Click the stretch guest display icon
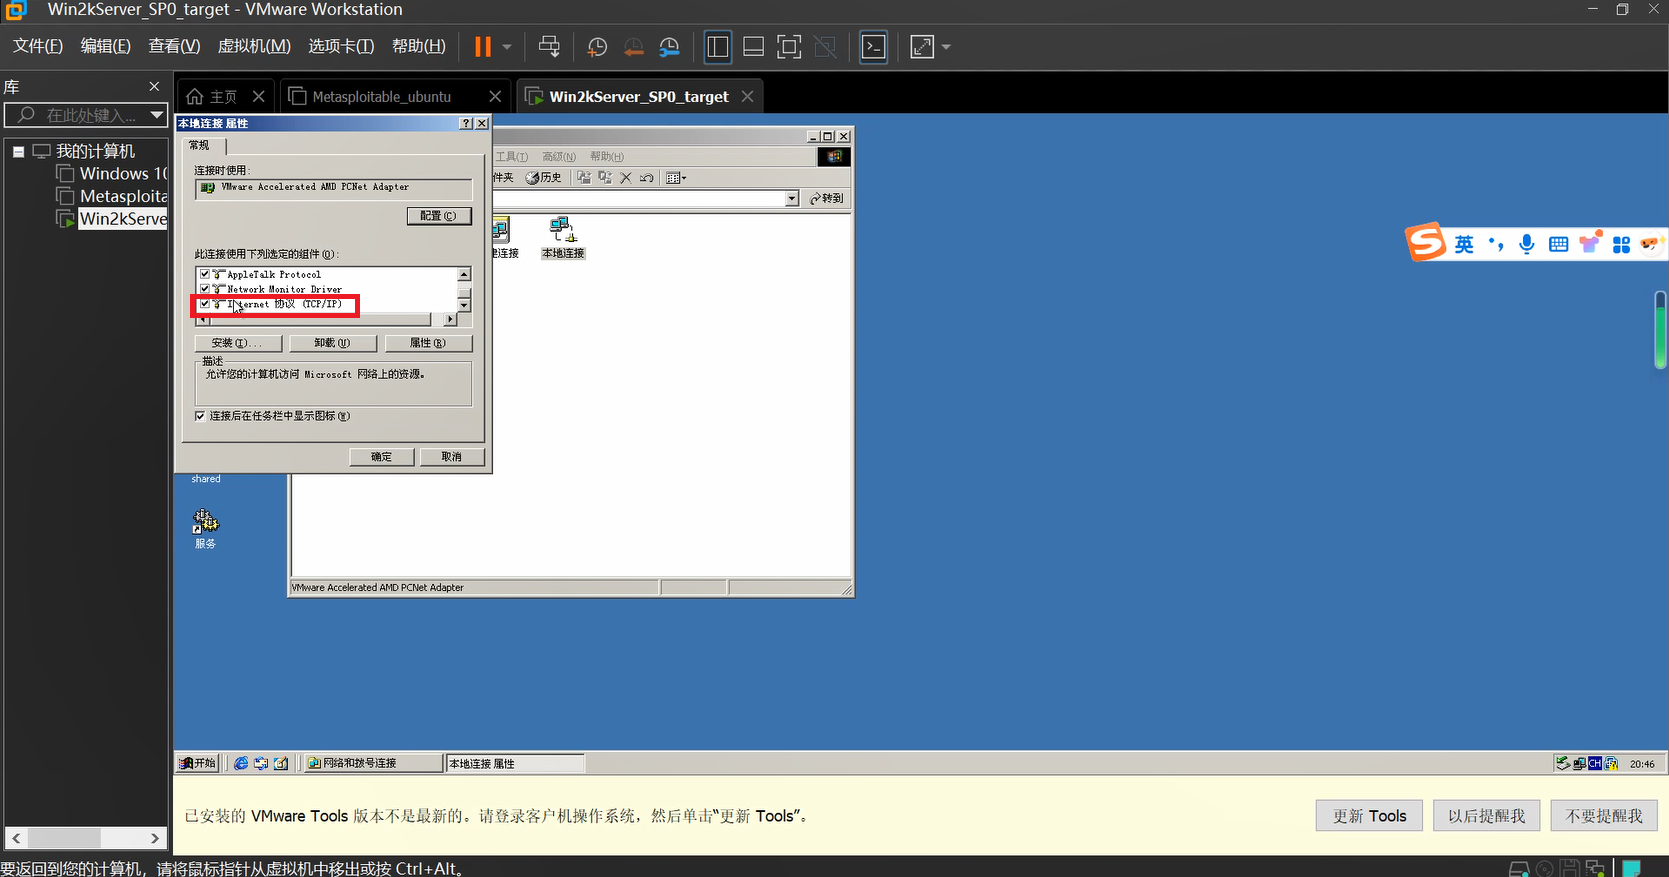 point(922,47)
